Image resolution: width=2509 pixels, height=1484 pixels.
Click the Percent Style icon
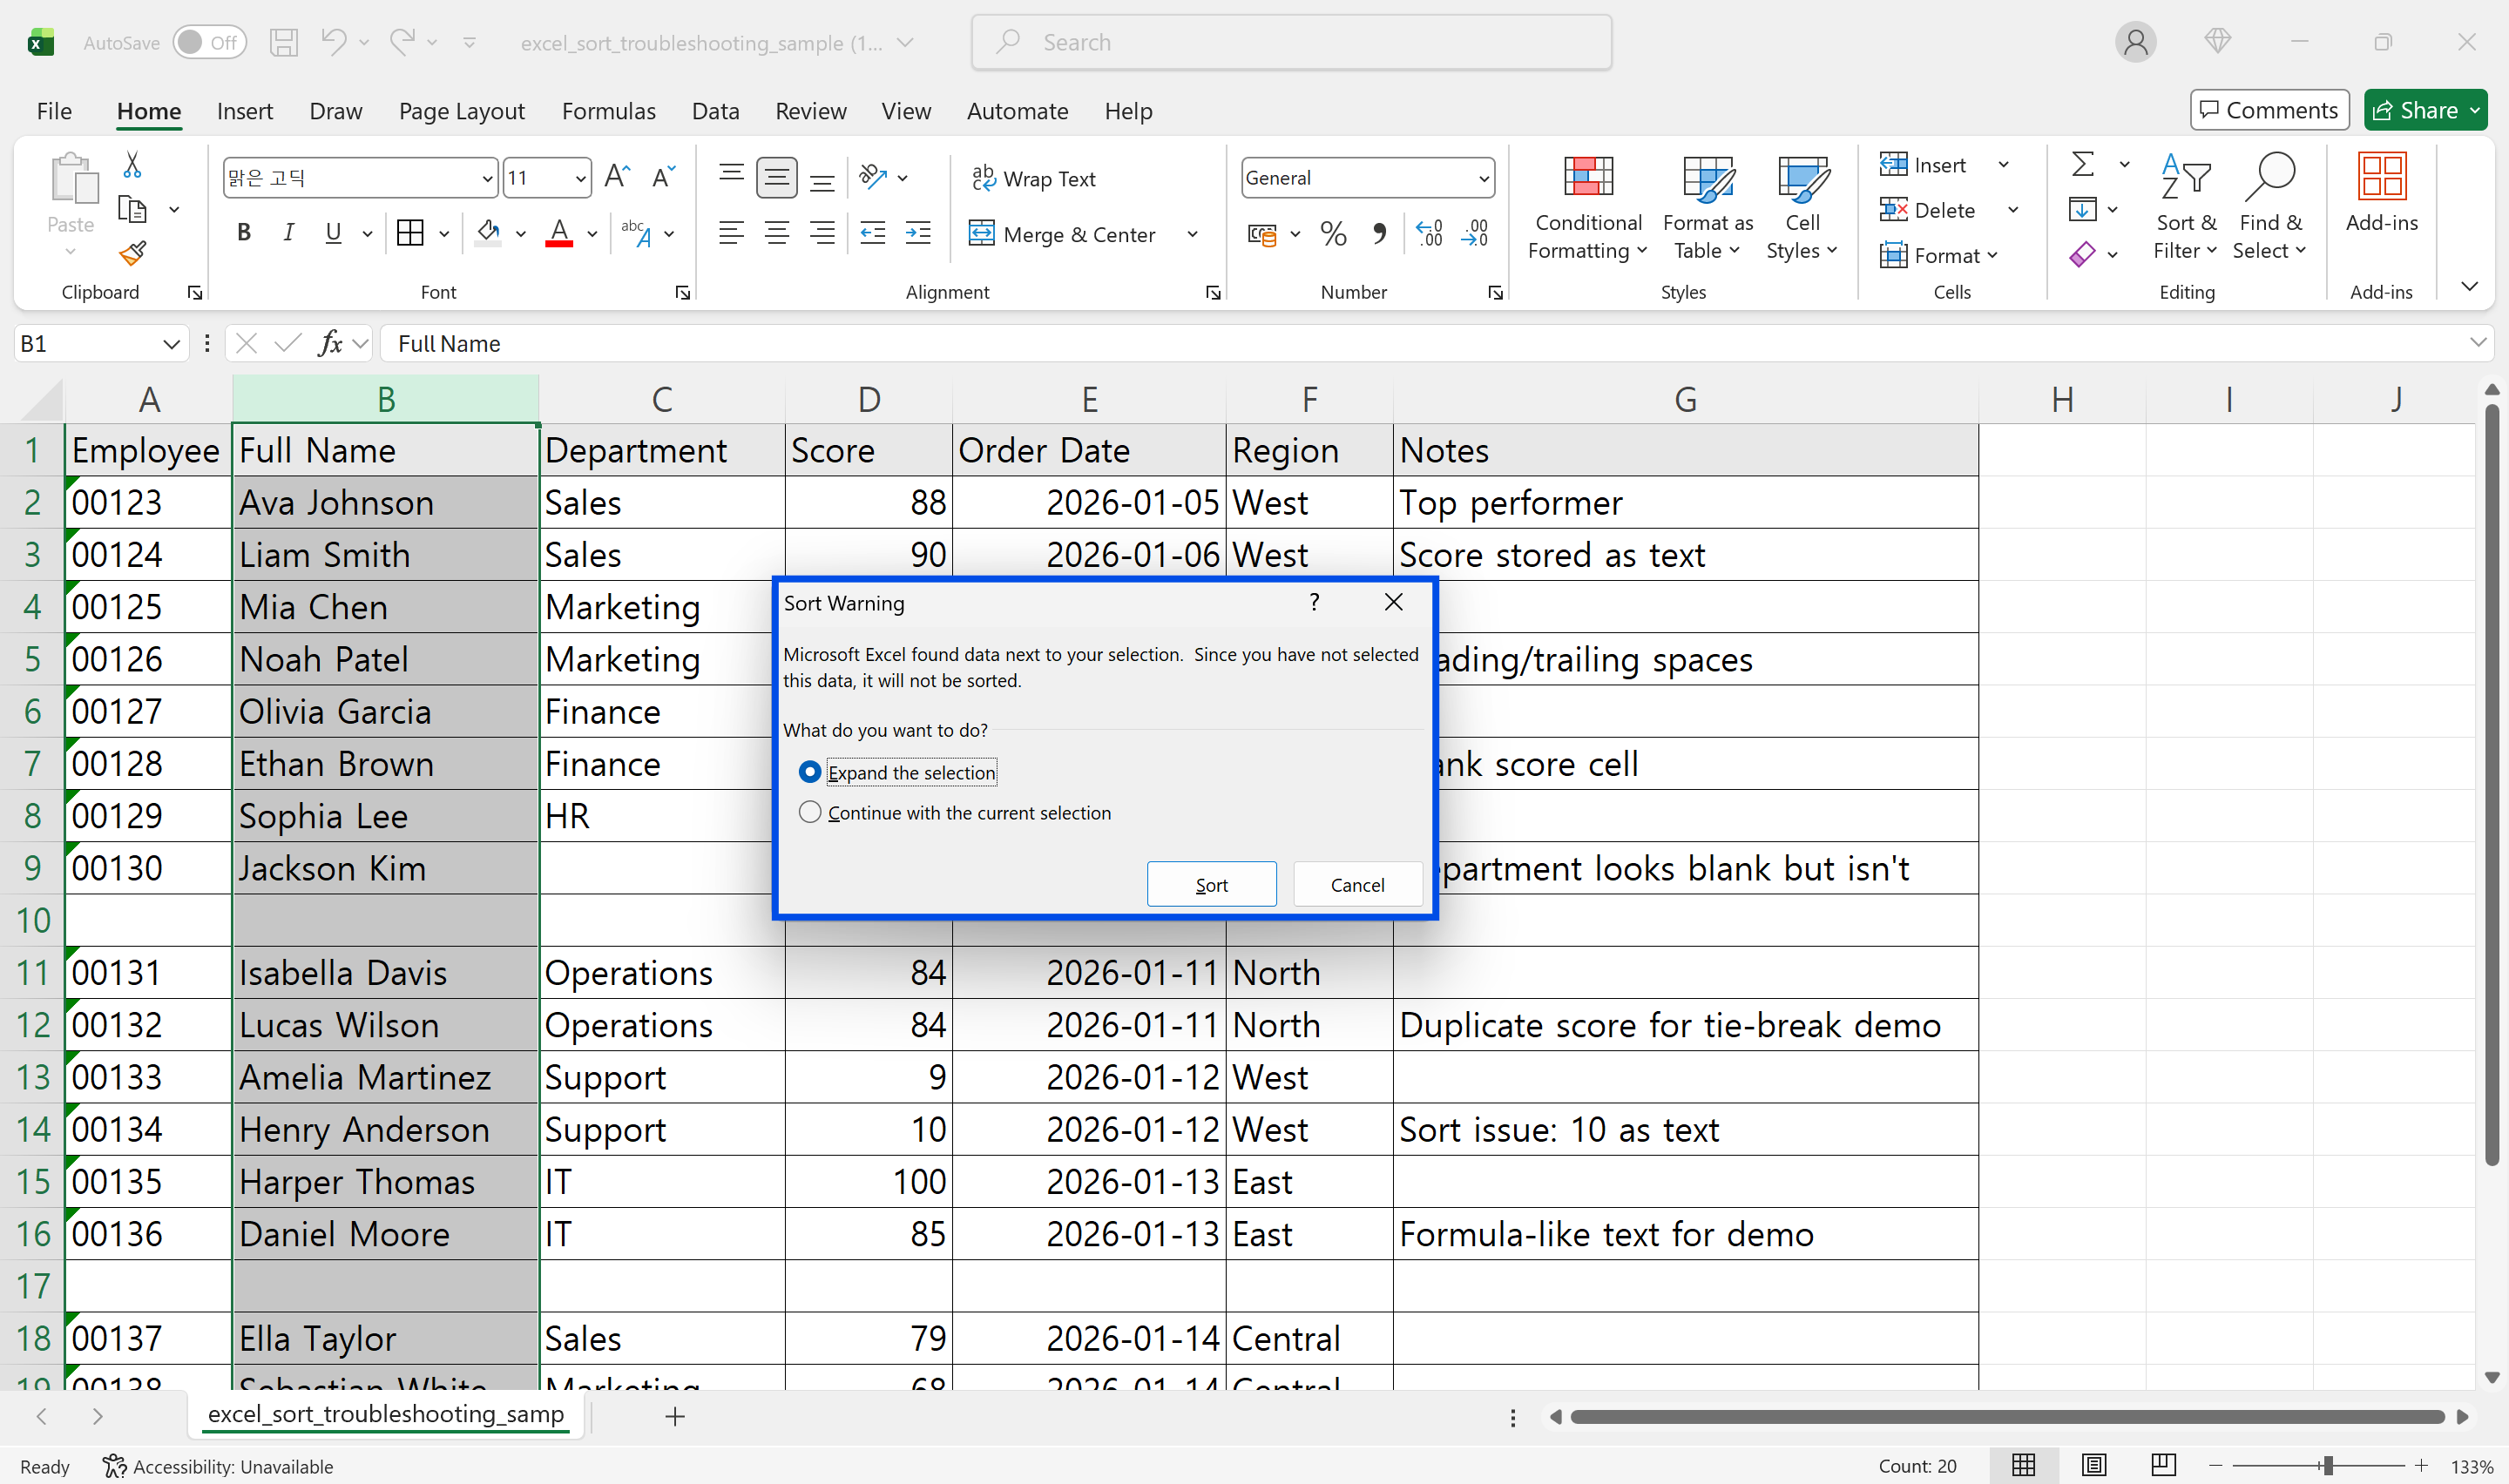(1332, 234)
